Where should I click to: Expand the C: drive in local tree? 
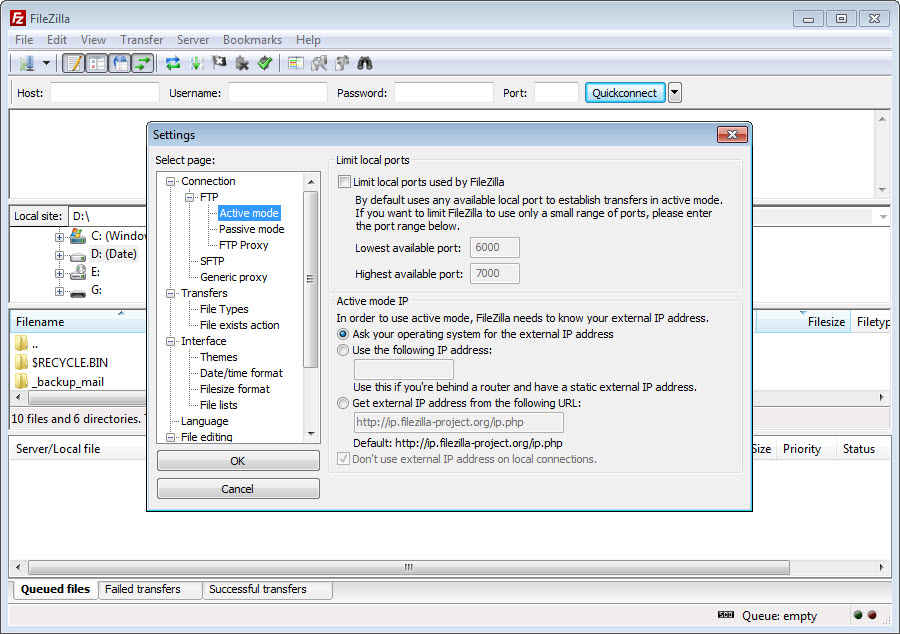59,236
